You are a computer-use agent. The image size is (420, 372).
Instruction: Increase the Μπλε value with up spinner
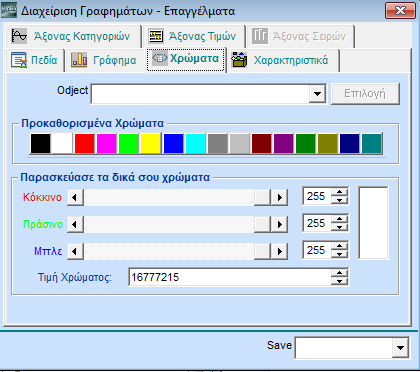click(340, 246)
